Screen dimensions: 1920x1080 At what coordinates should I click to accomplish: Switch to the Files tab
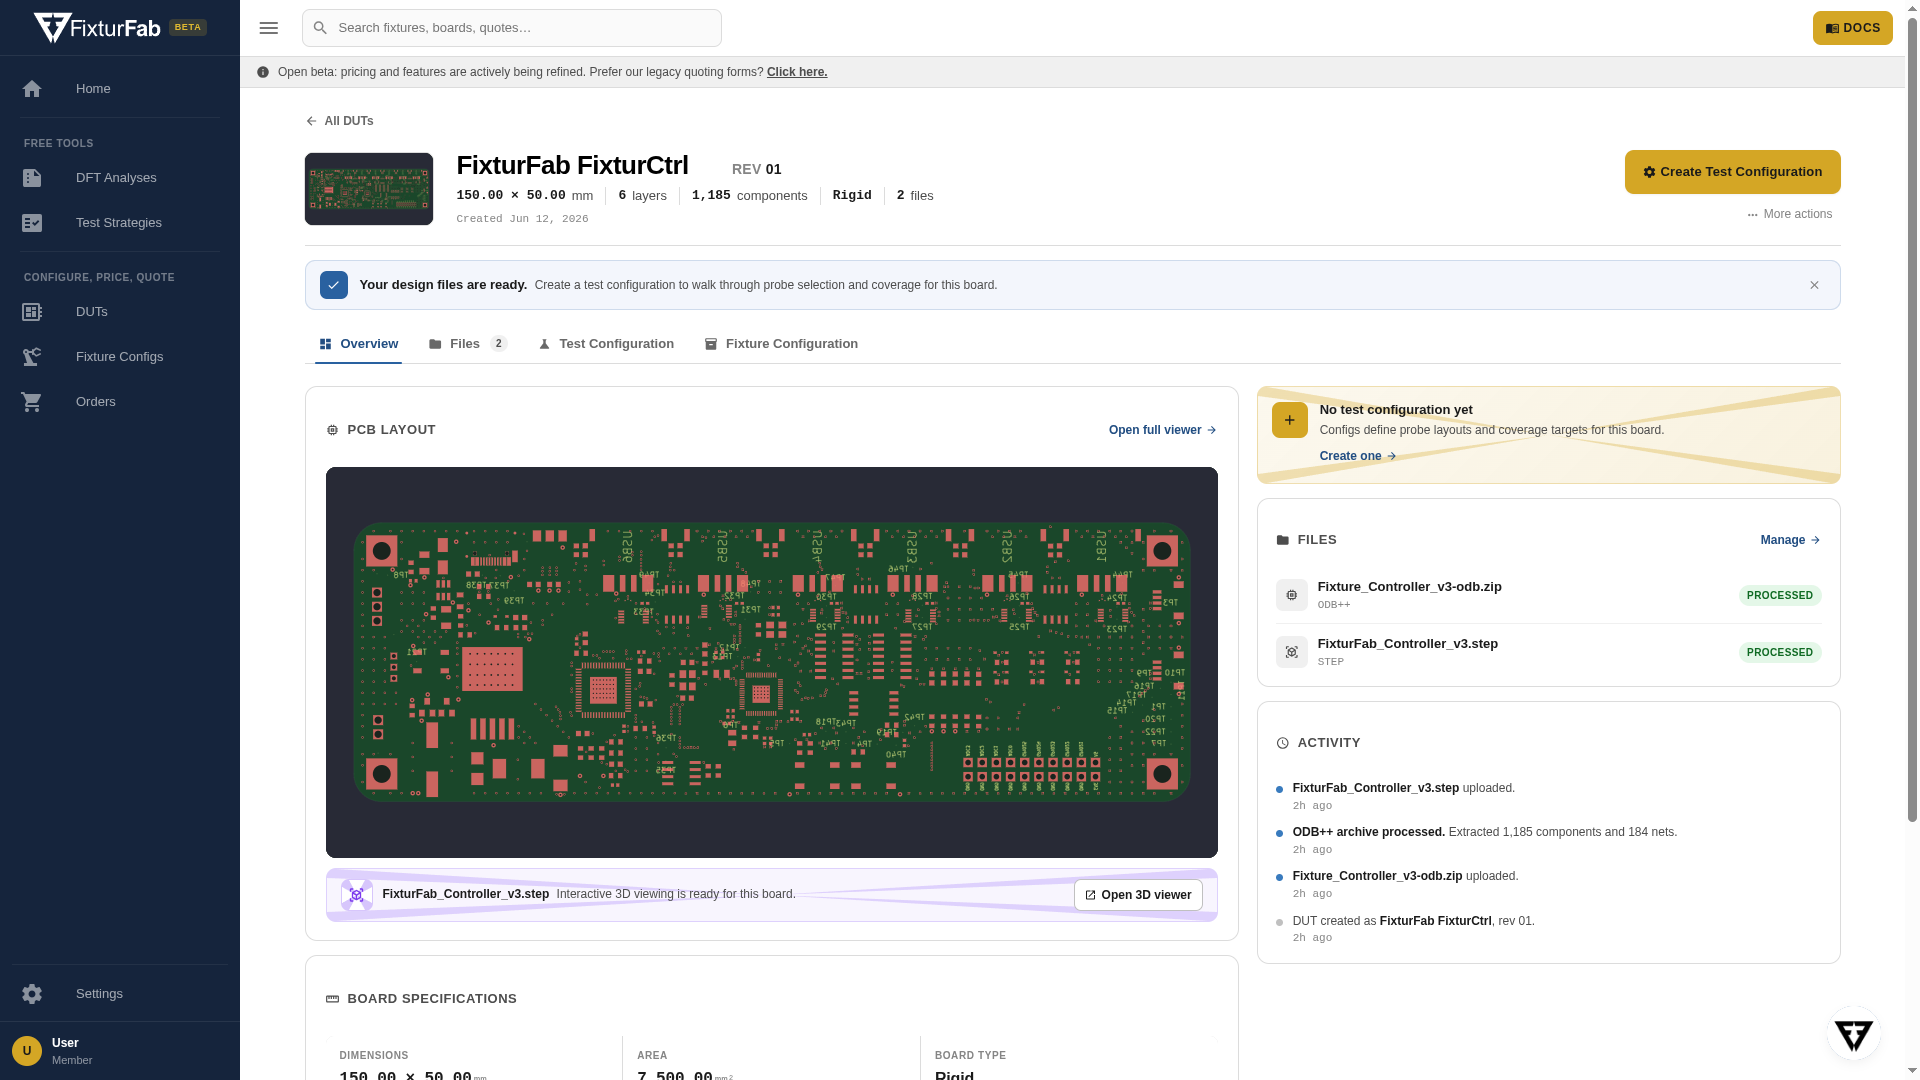468,344
